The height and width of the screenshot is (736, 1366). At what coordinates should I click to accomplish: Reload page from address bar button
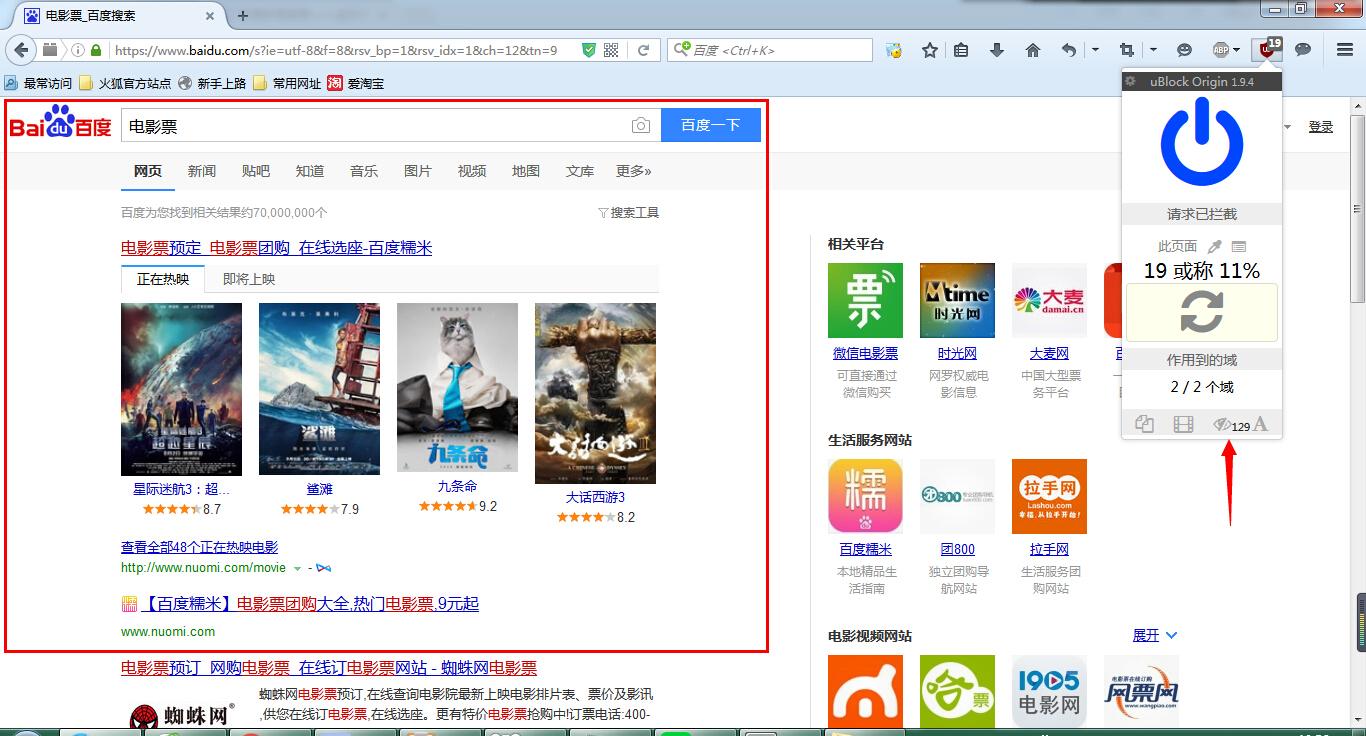pyautogui.click(x=644, y=50)
